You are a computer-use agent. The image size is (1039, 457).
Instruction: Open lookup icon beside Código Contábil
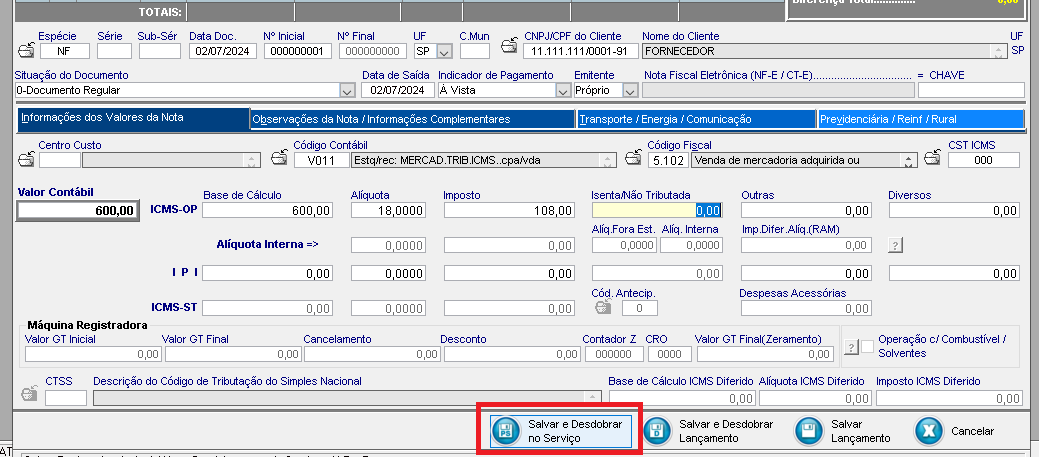click(x=280, y=158)
